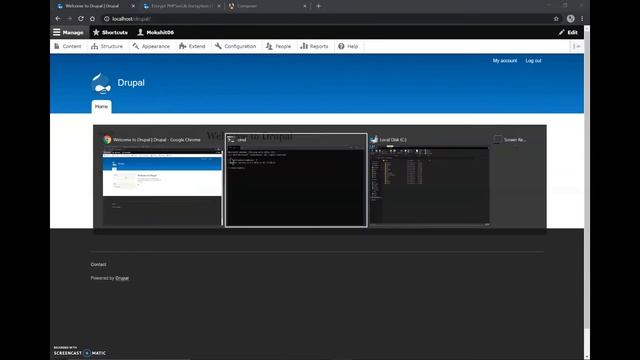Click the My account link

click(x=504, y=60)
